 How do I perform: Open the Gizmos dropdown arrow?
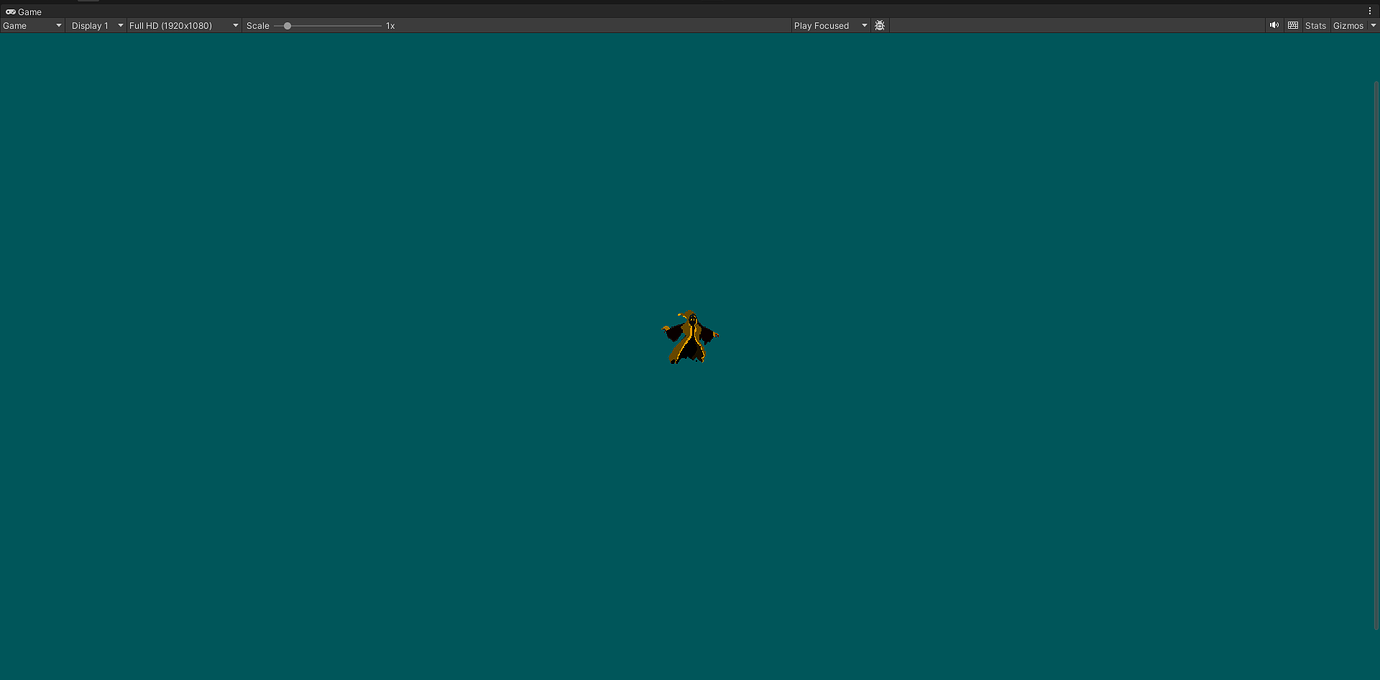coord(1372,25)
